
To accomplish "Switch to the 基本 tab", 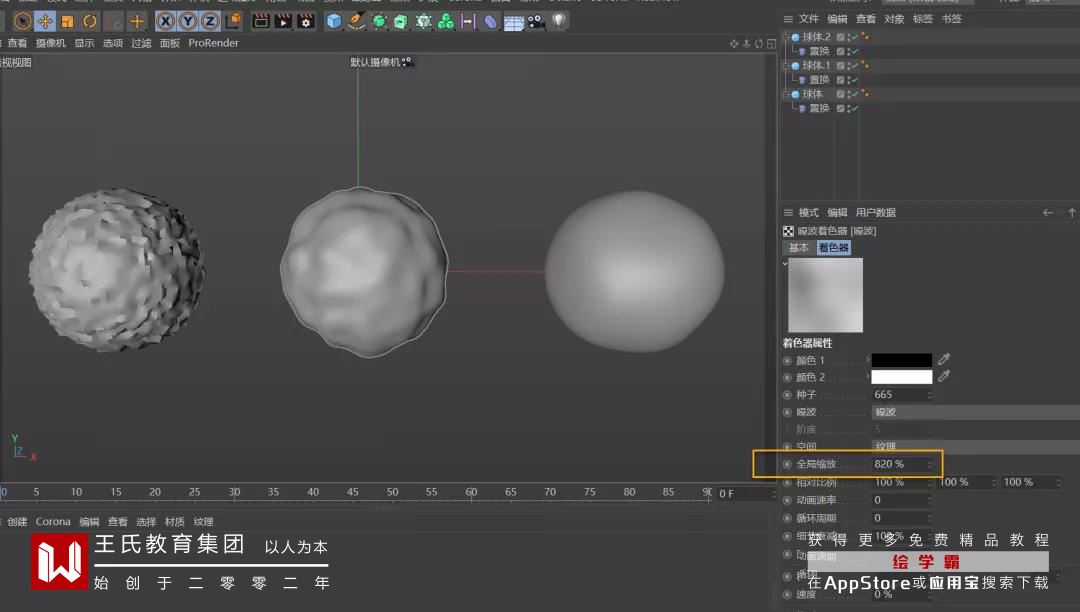I will (x=798, y=247).
